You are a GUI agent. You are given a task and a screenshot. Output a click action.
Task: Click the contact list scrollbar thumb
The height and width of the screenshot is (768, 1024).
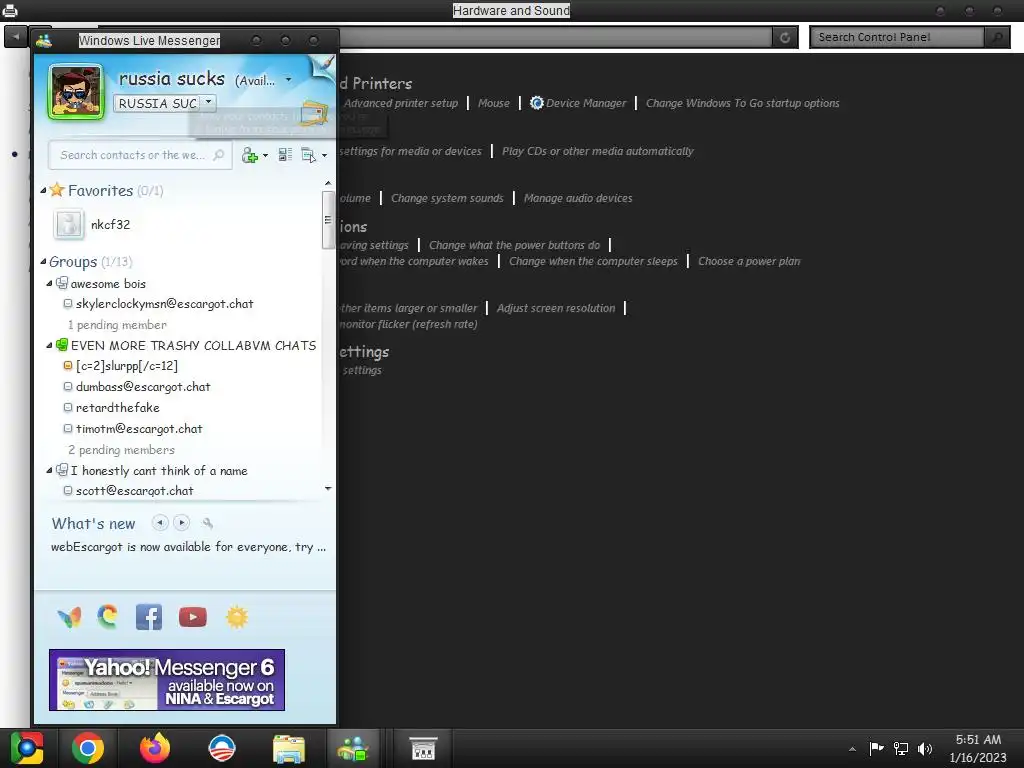(x=328, y=220)
